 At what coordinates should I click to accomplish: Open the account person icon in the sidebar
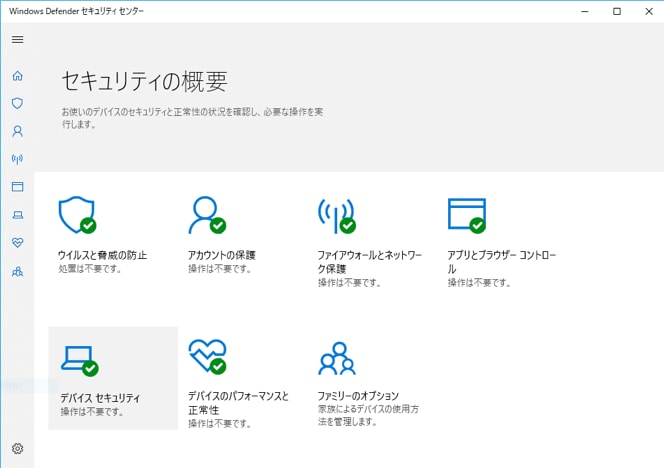coord(17,131)
